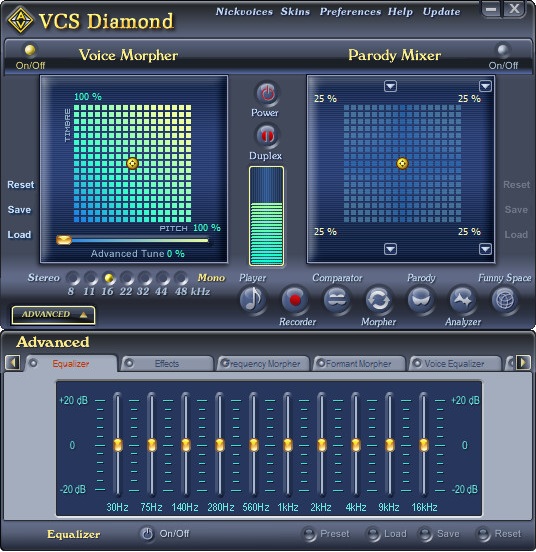Screen dimensions: 536x552
Task: Select 32 kHz sample rate
Action: point(145,278)
